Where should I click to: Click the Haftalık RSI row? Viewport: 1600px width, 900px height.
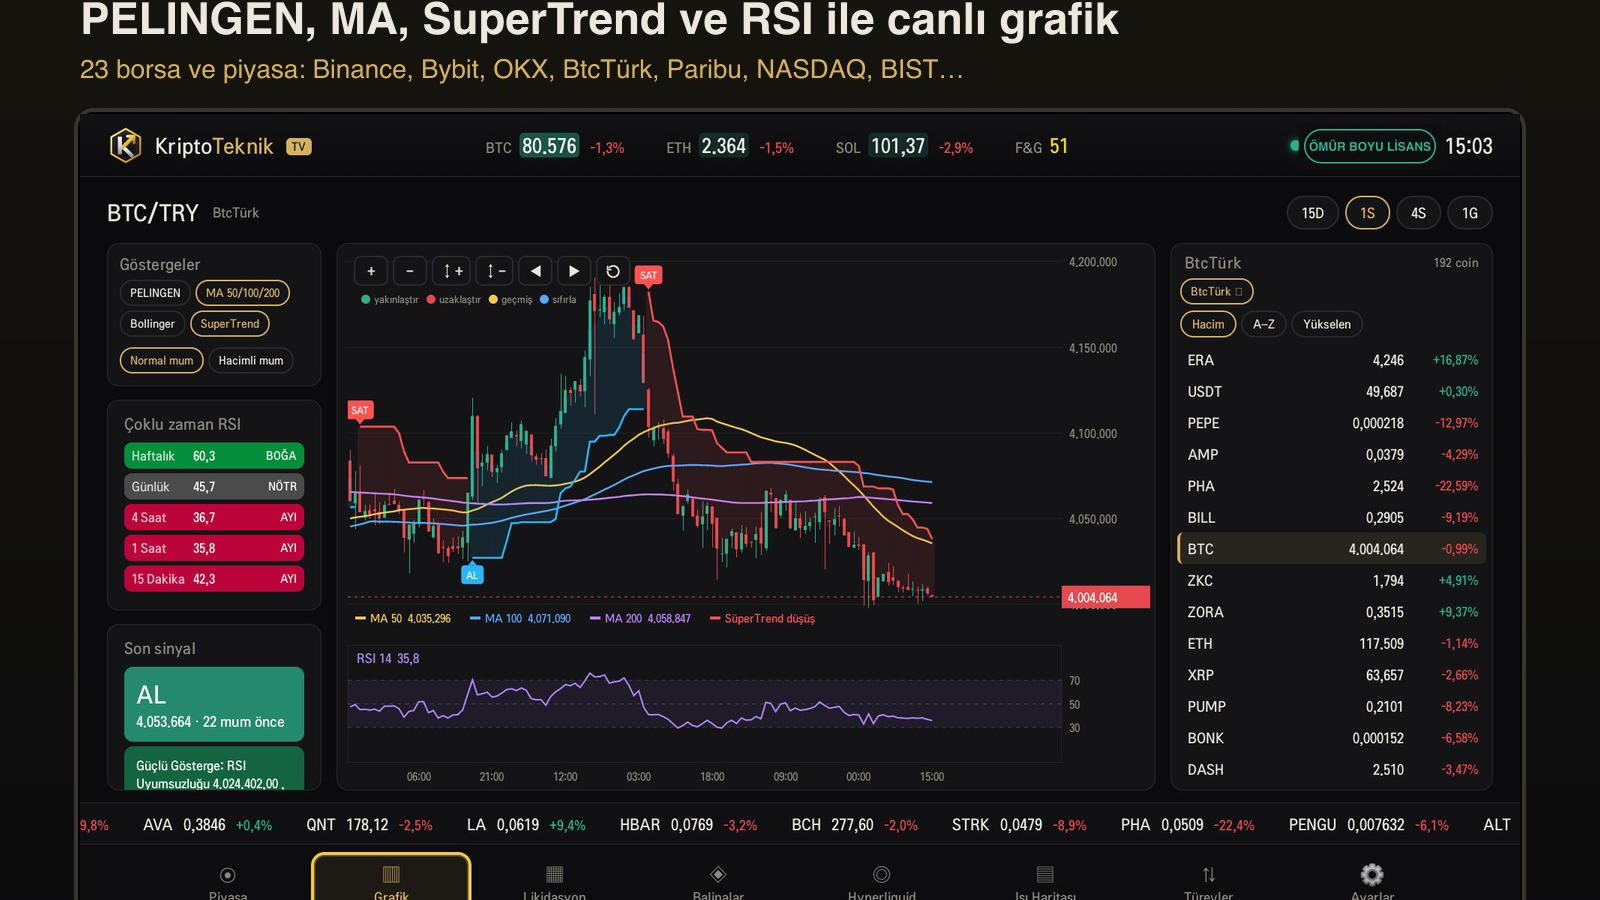[214, 456]
